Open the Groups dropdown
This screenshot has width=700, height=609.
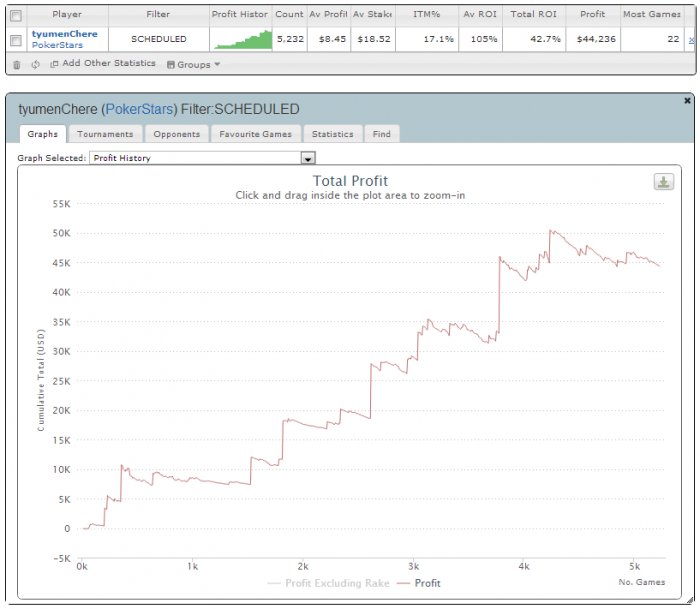193,65
